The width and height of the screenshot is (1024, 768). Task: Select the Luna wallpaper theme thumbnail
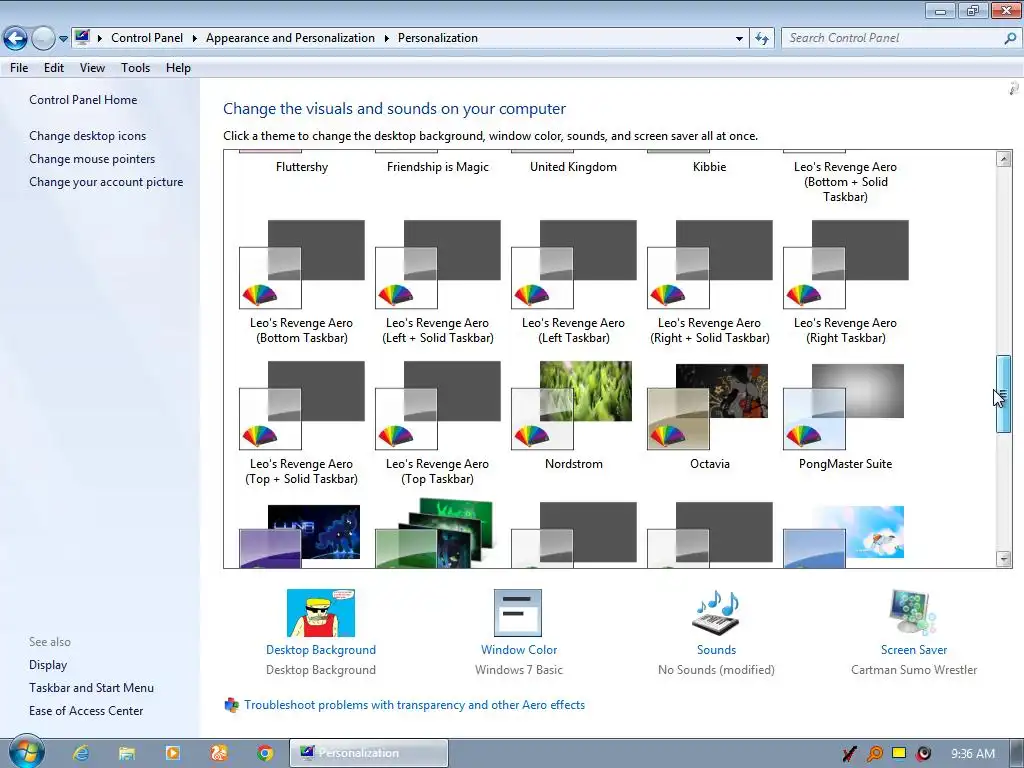pyautogui.click(x=300, y=536)
